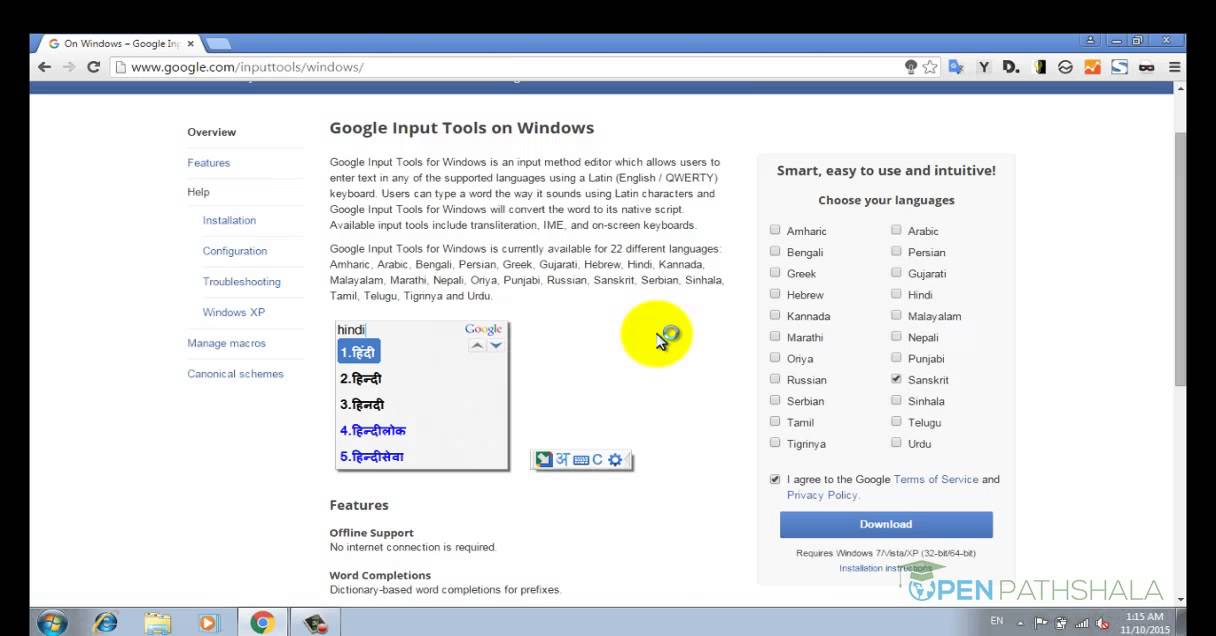Open the Windows XP help page
The height and width of the screenshot is (636, 1216).
click(x=233, y=312)
